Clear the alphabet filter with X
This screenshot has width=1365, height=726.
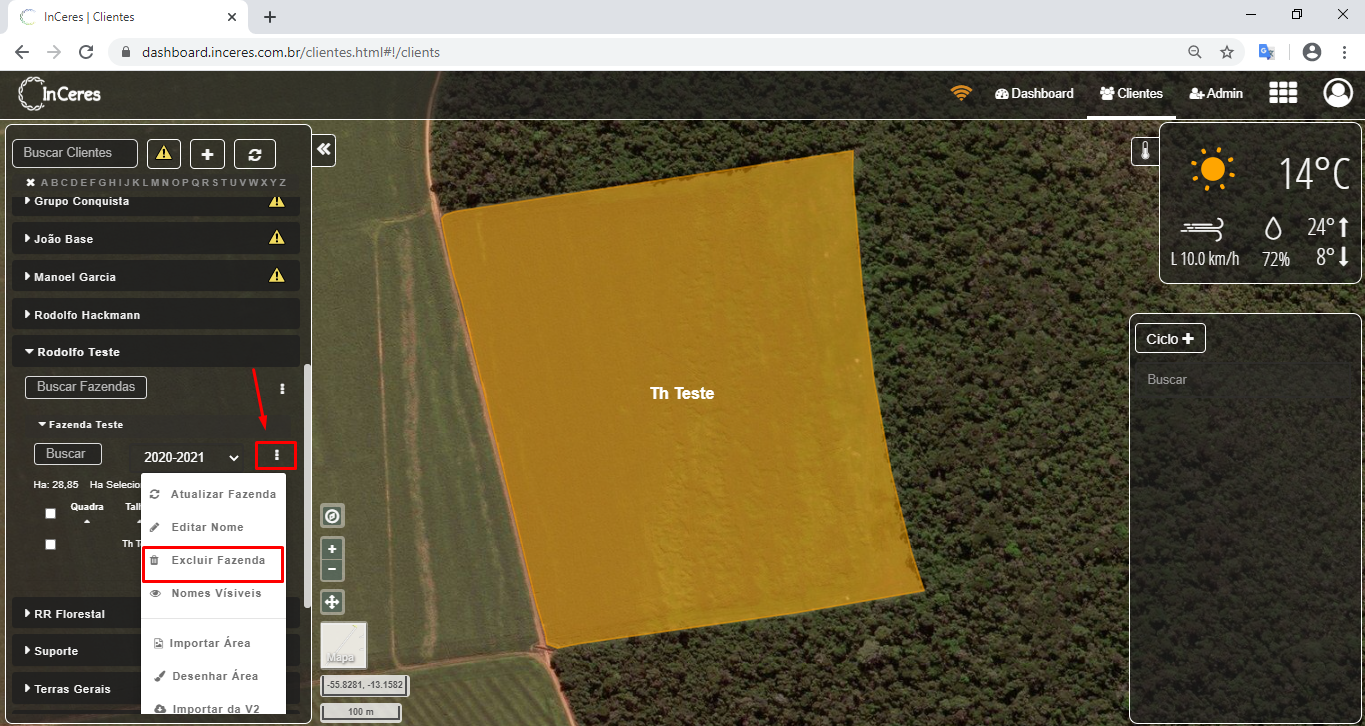pyautogui.click(x=30, y=182)
